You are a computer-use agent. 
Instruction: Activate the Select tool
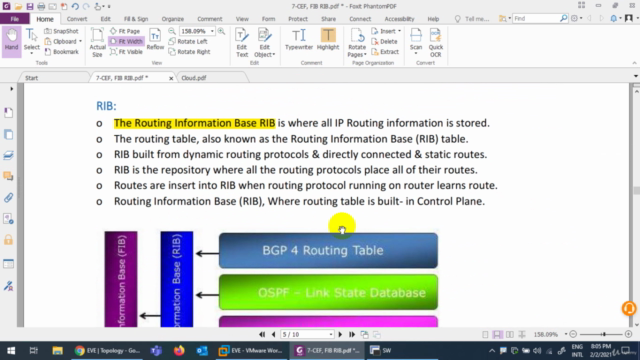click(x=31, y=41)
